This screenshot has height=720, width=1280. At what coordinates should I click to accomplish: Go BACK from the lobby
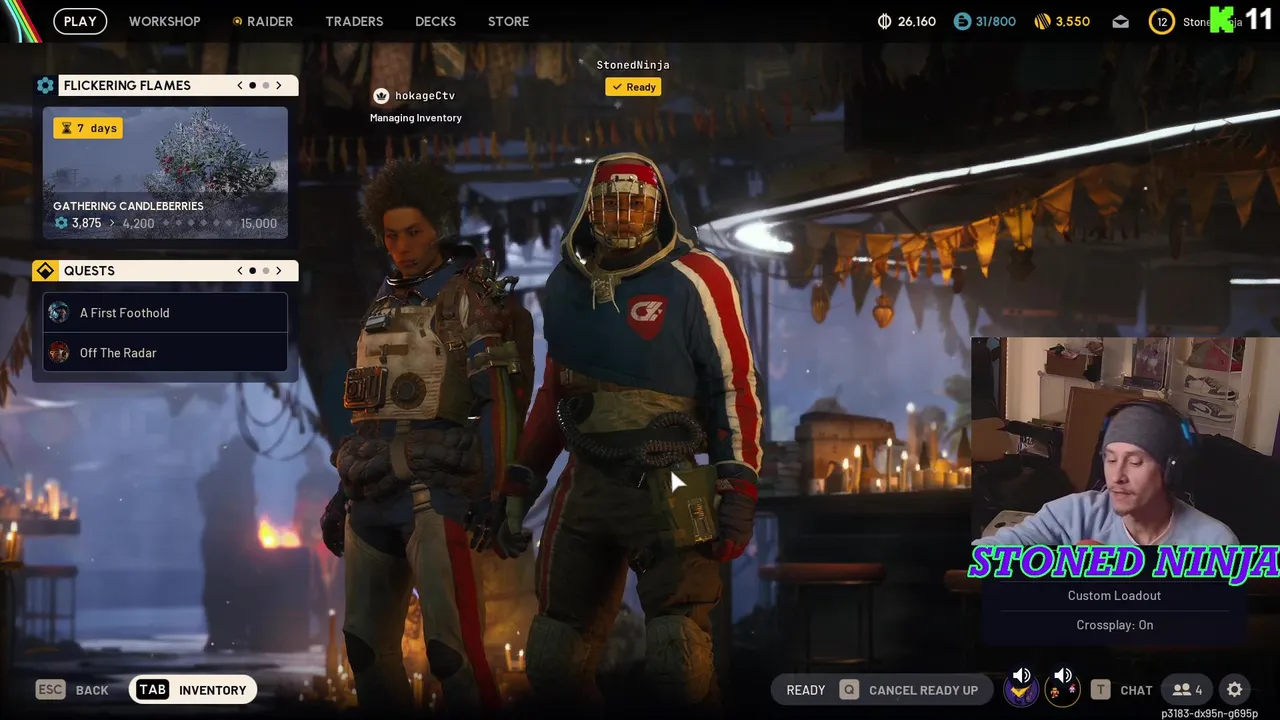coord(92,690)
